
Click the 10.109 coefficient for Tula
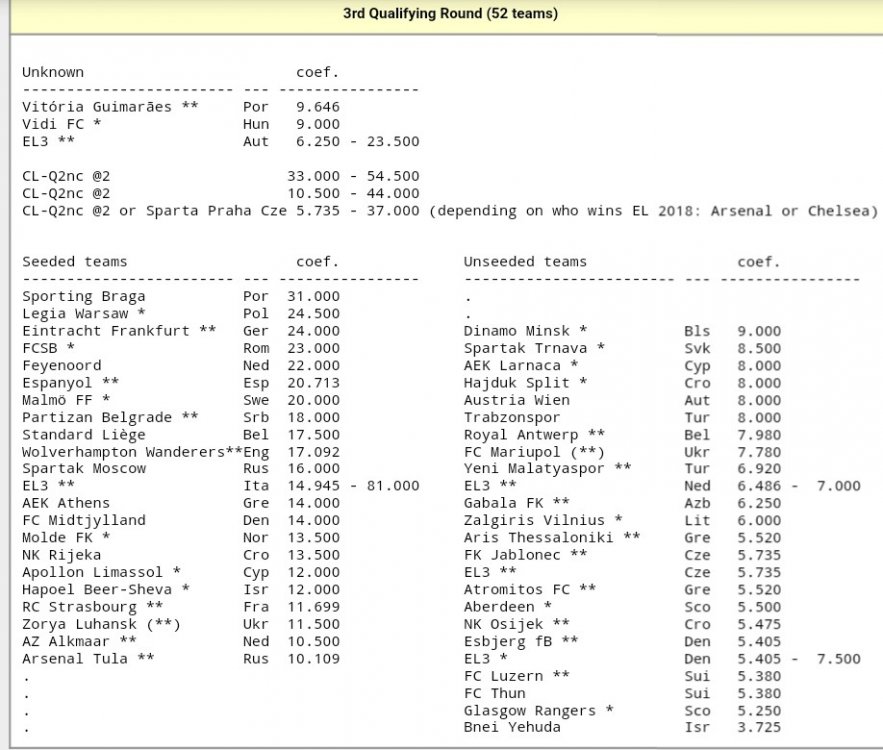pyautogui.click(x=314, y=659)
